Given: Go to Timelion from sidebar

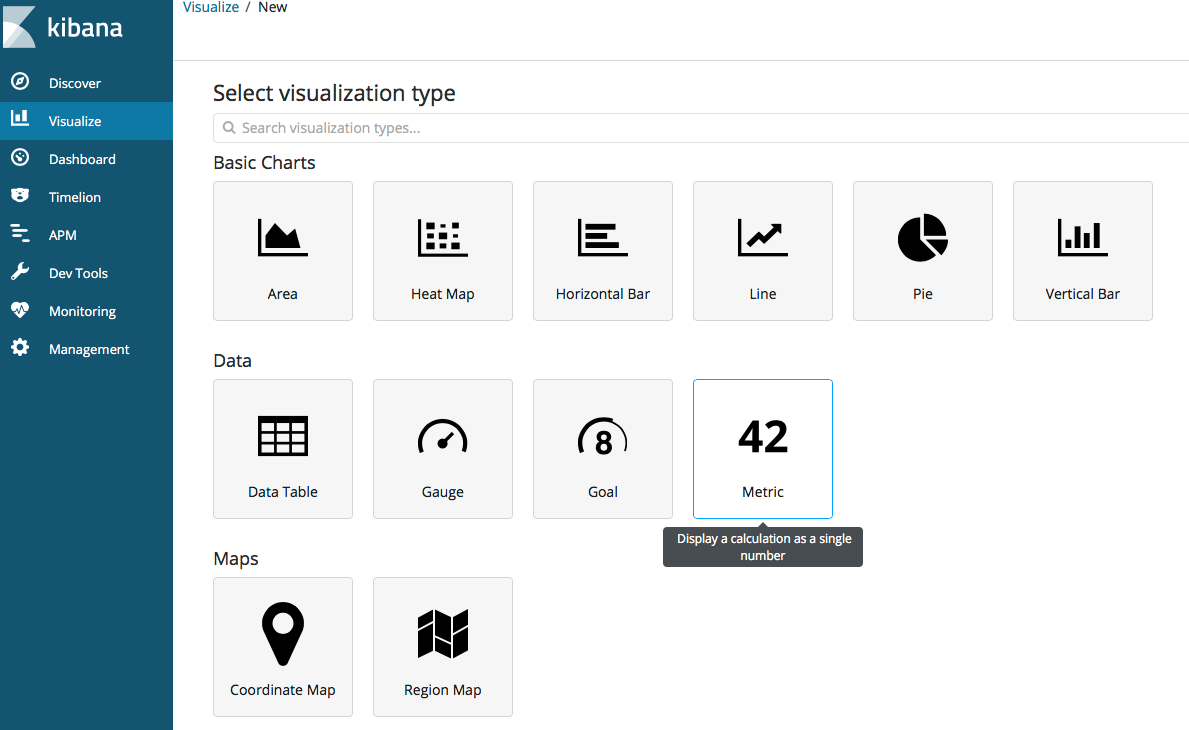Looking at the screenshot, I should coord(86,196).
